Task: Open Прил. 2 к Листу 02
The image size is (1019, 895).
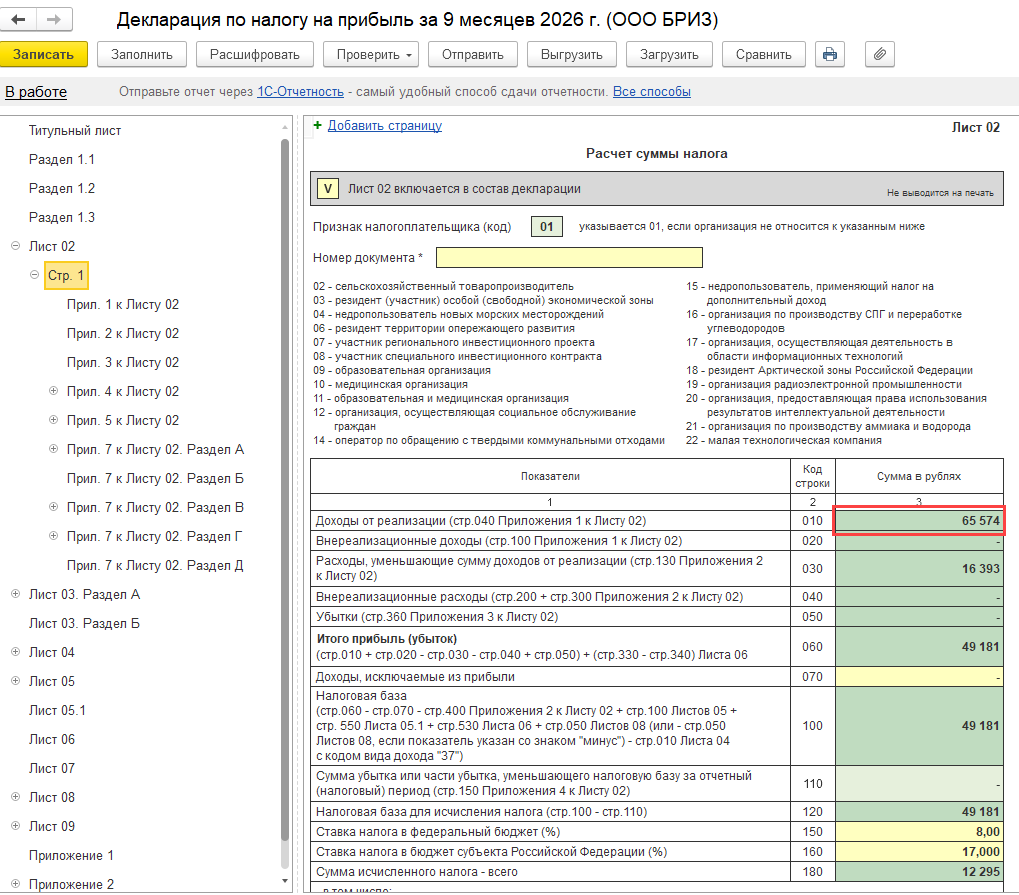Action: (x=123, y=333)
